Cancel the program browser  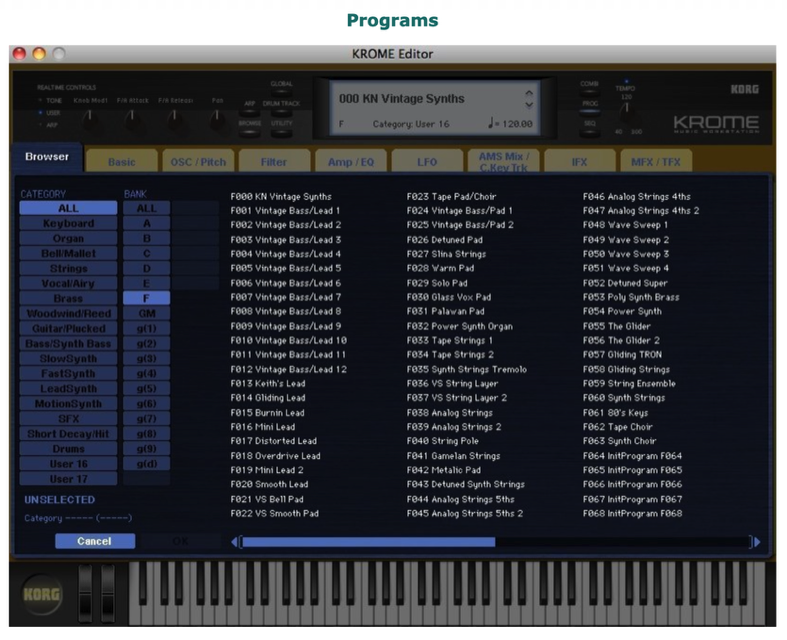(x=95, y=541)
